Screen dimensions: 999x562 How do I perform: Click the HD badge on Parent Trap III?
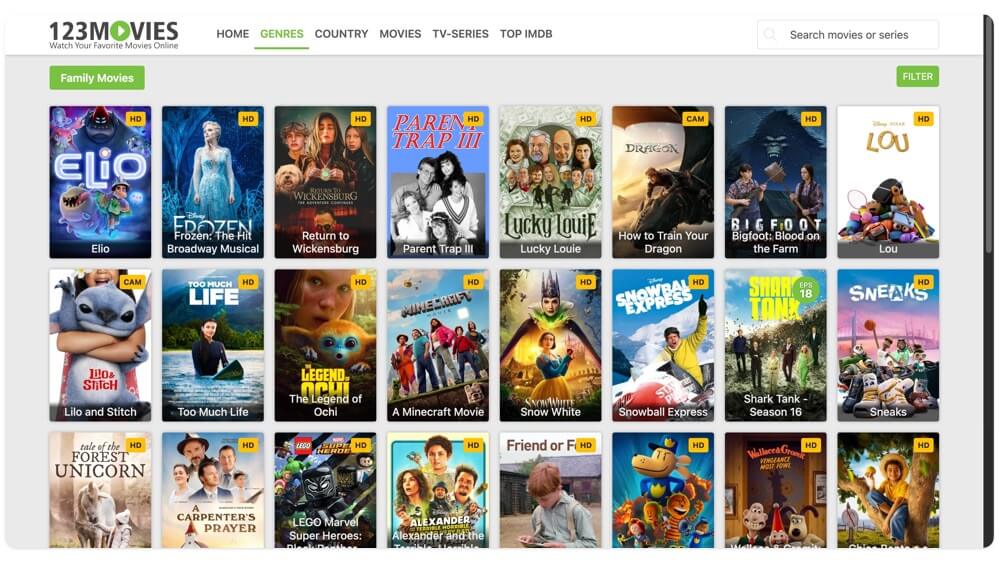tap(473, 119)
